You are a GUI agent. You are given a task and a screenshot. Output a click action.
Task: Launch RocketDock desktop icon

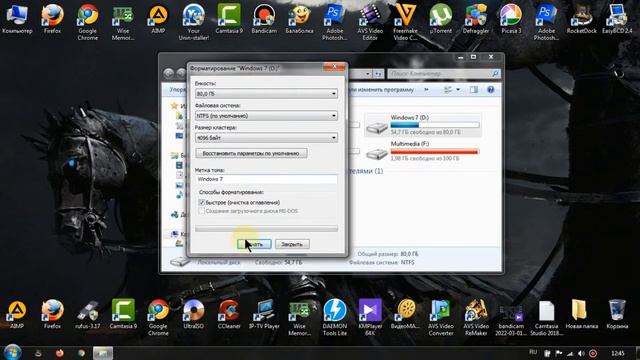click(x=582, y=19)
